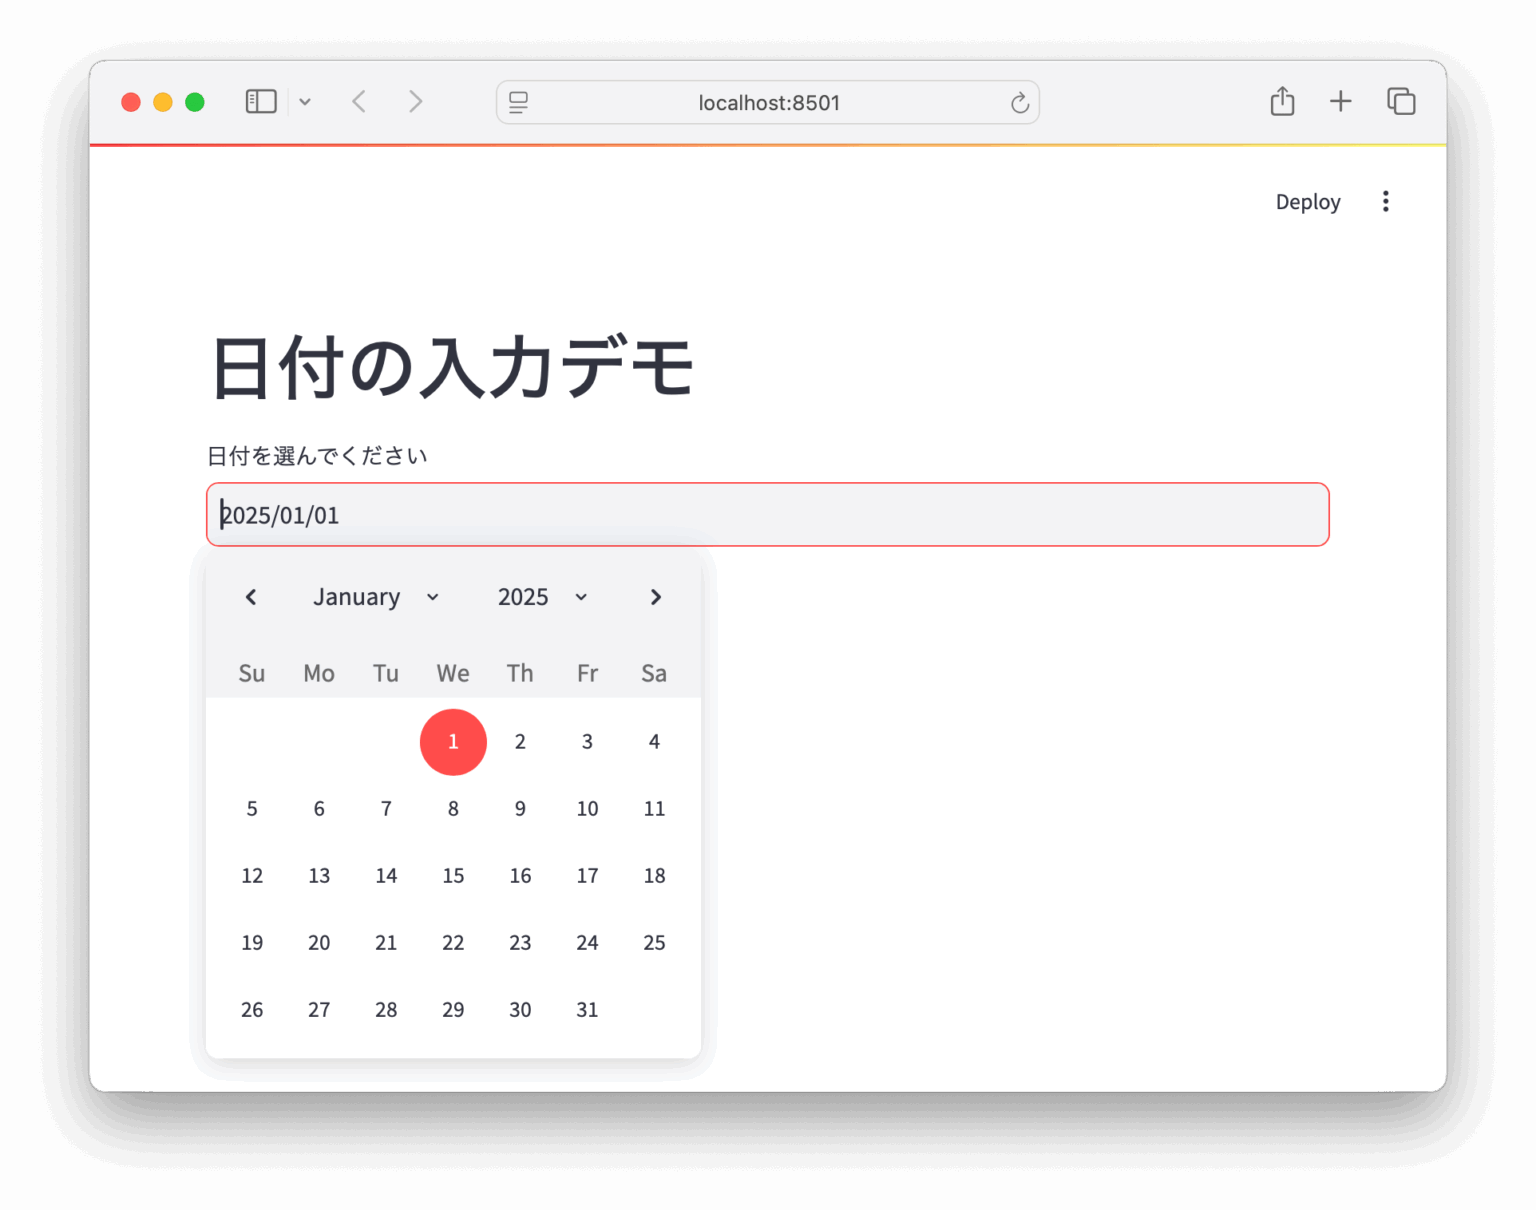Open a new tab with the plus icon
The height and width of the screenshot is (1210, 1536).
click(1340, 101)
